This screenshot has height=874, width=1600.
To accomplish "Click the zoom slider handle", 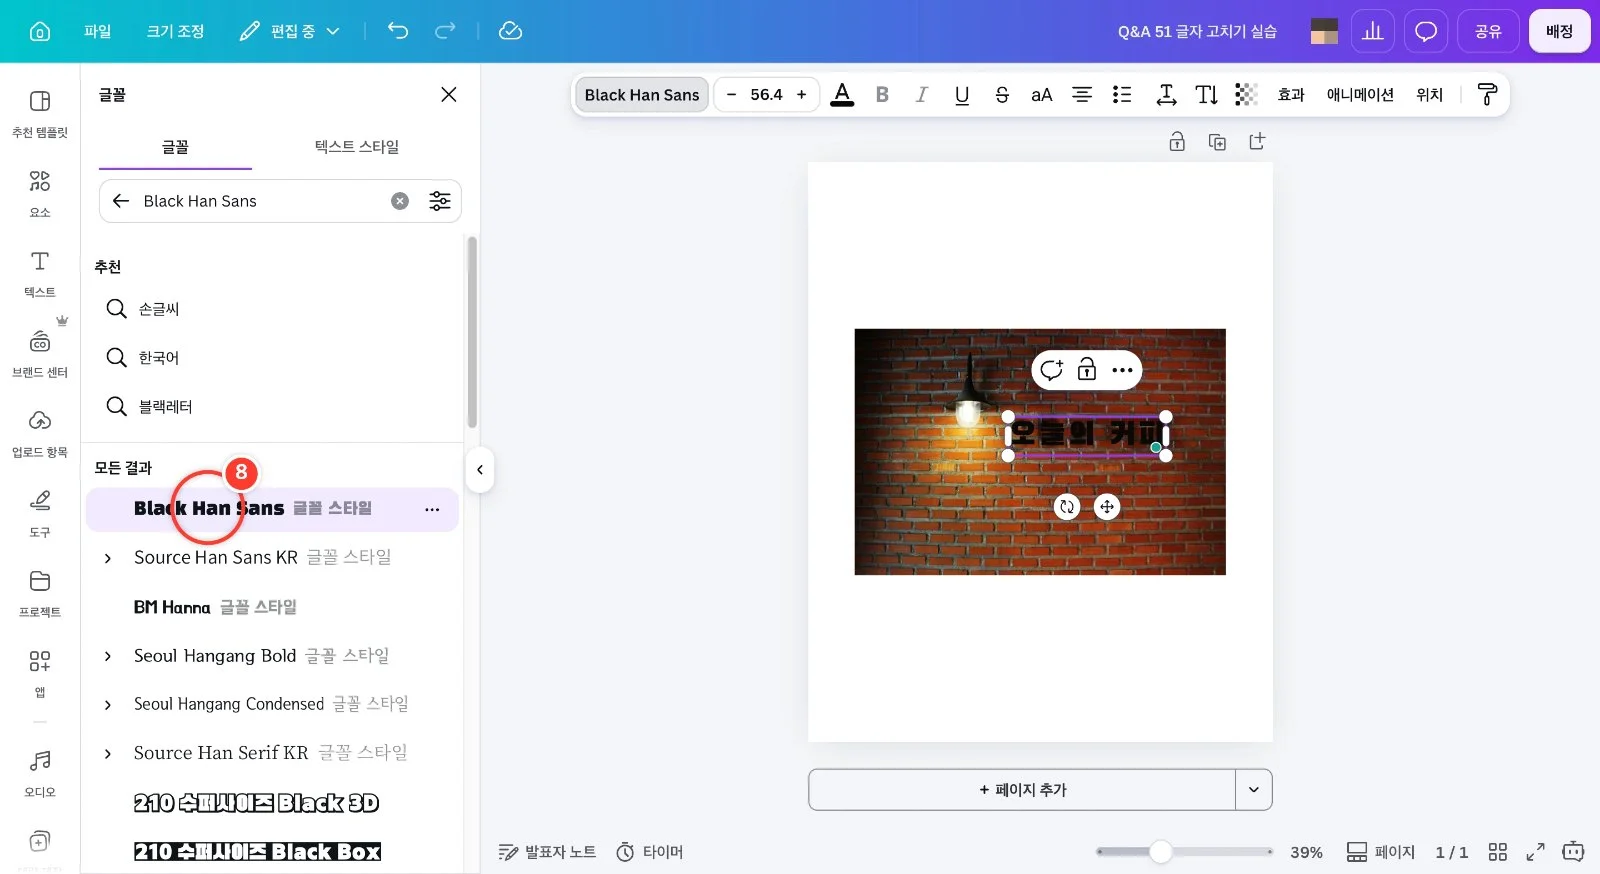I will point(1160,852).
